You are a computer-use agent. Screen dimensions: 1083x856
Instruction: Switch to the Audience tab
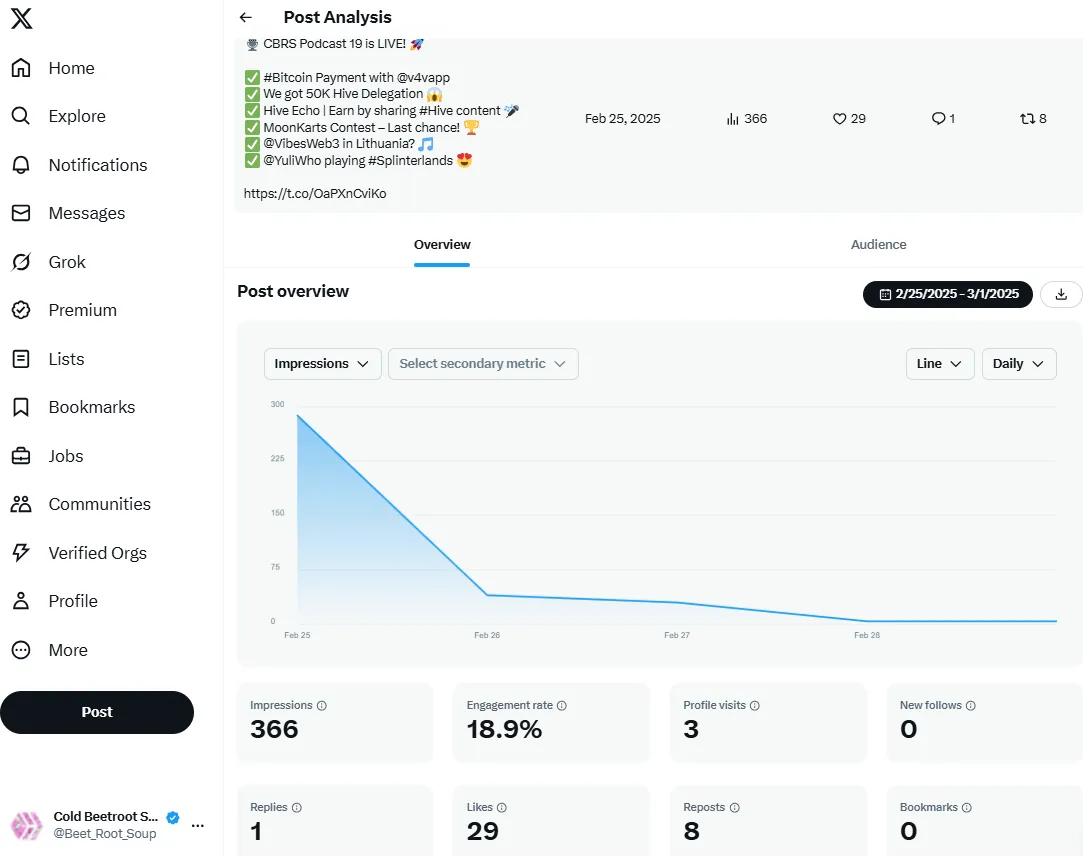878,245
